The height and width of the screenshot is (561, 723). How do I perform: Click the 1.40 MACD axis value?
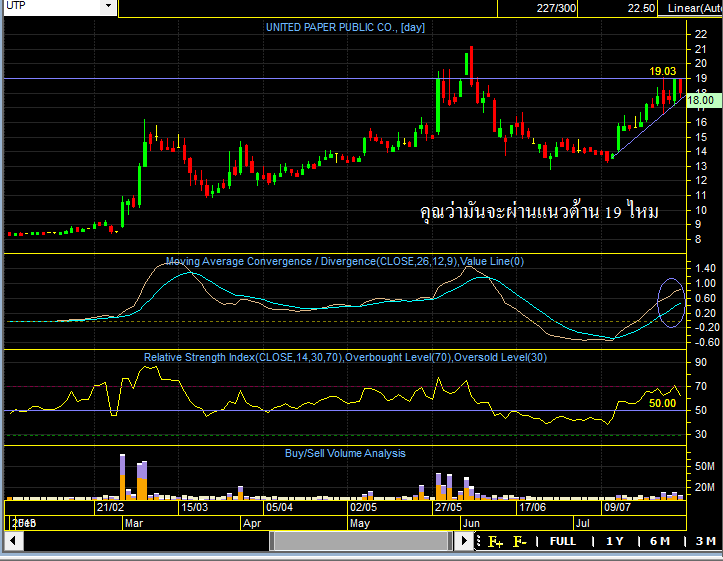(705, 268)
